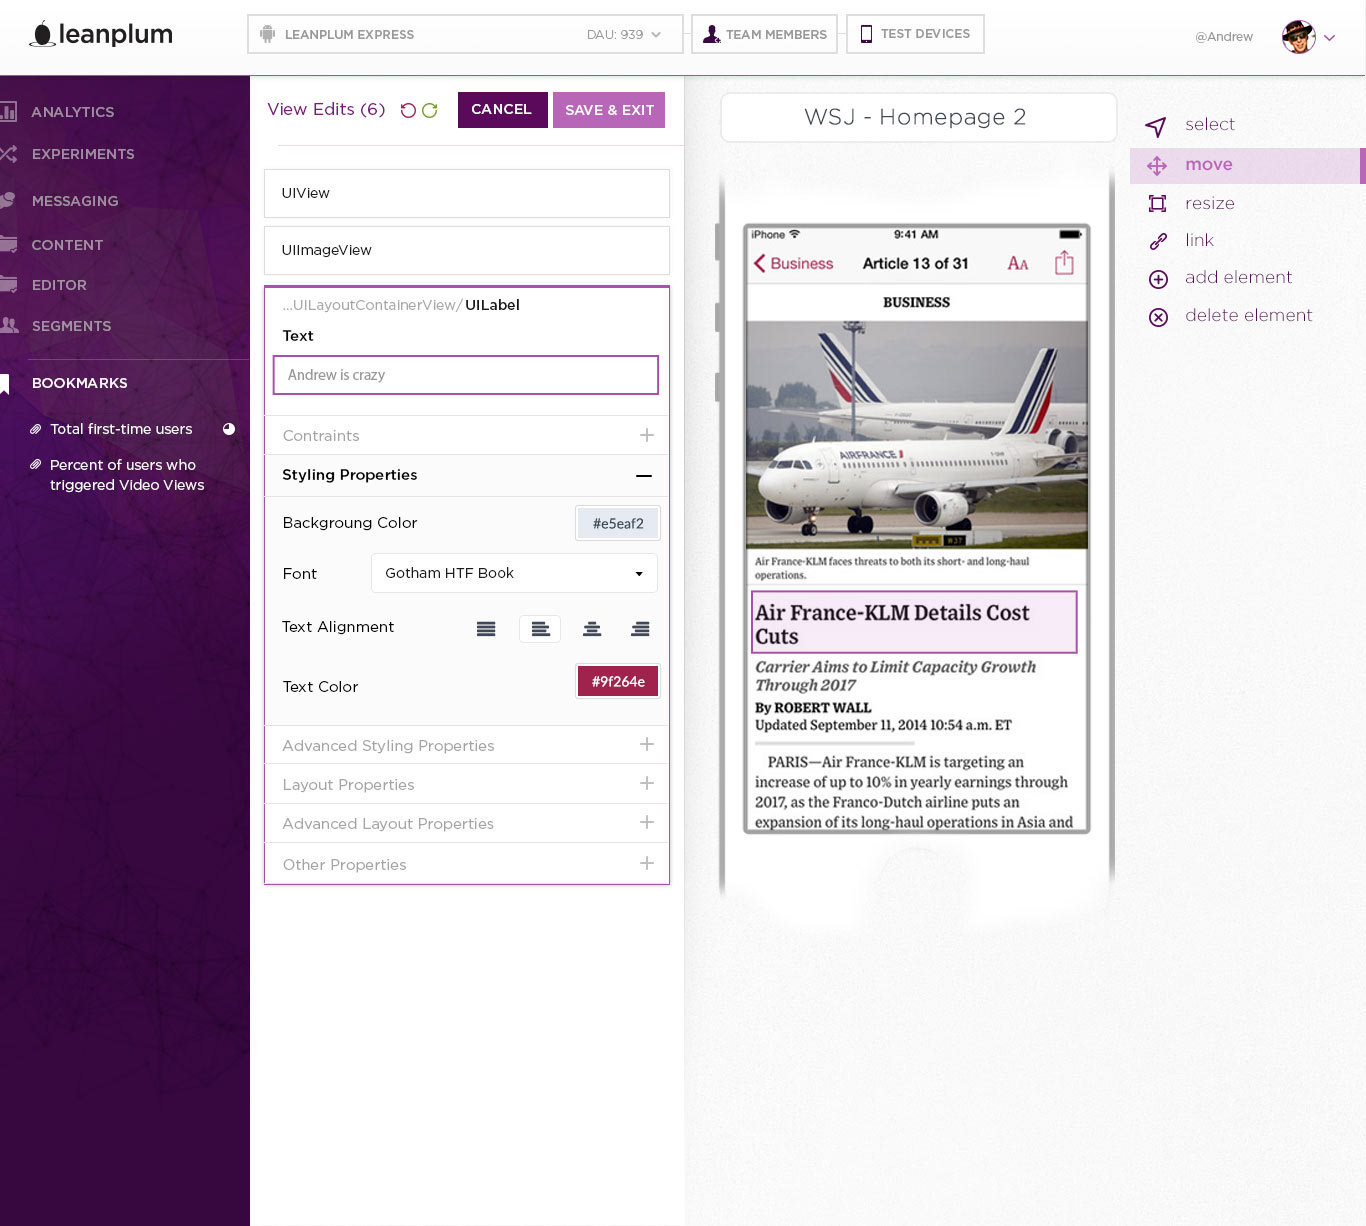Image resolution: width=1366 pixels, height=1226 pixels.
Task: Tap the Business back chevron in preview
Action: 760,263
